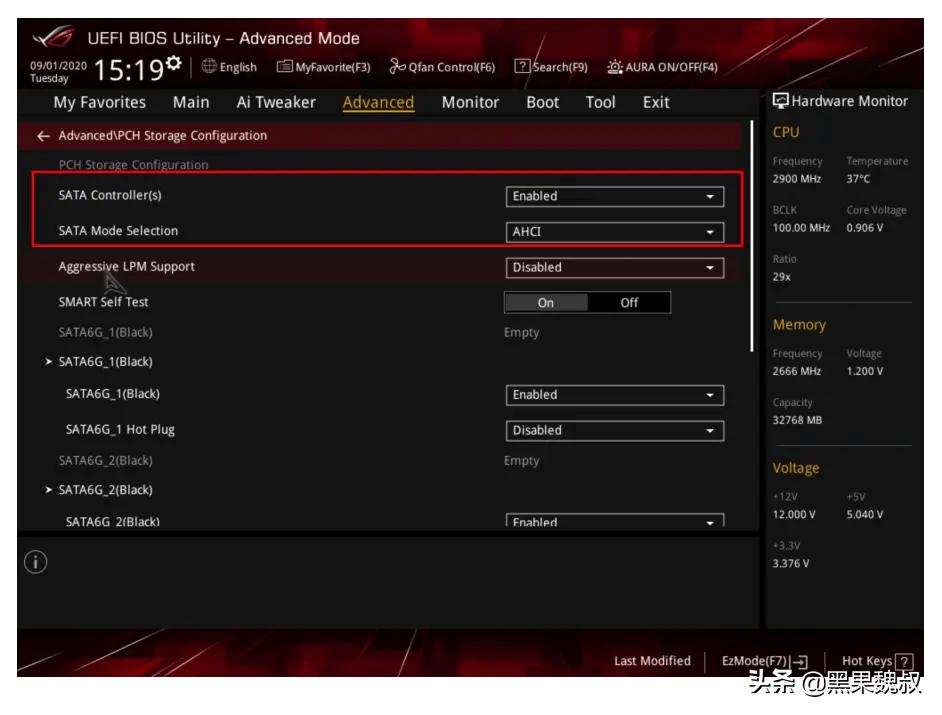The width and height of the screenshot is (942, 715).
Task: Open time settings gear icon
Action: click(174, 62)
